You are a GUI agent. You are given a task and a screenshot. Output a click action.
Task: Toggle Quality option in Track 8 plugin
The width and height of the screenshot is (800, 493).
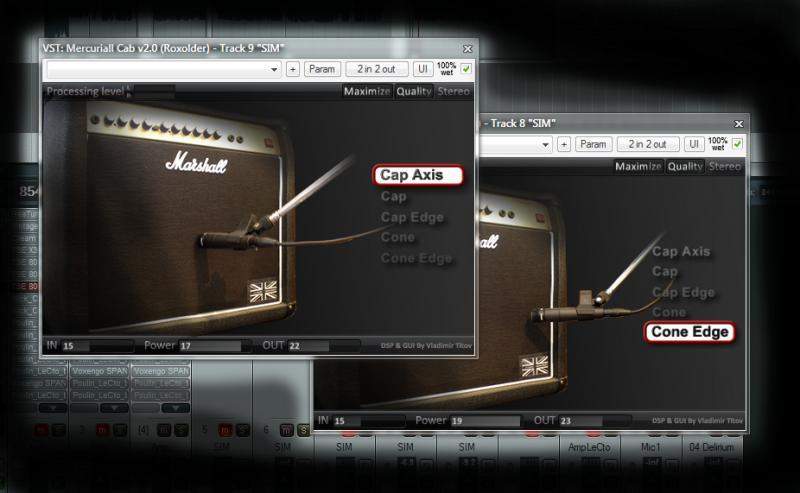pyautogui.click(x=685, y=166)
